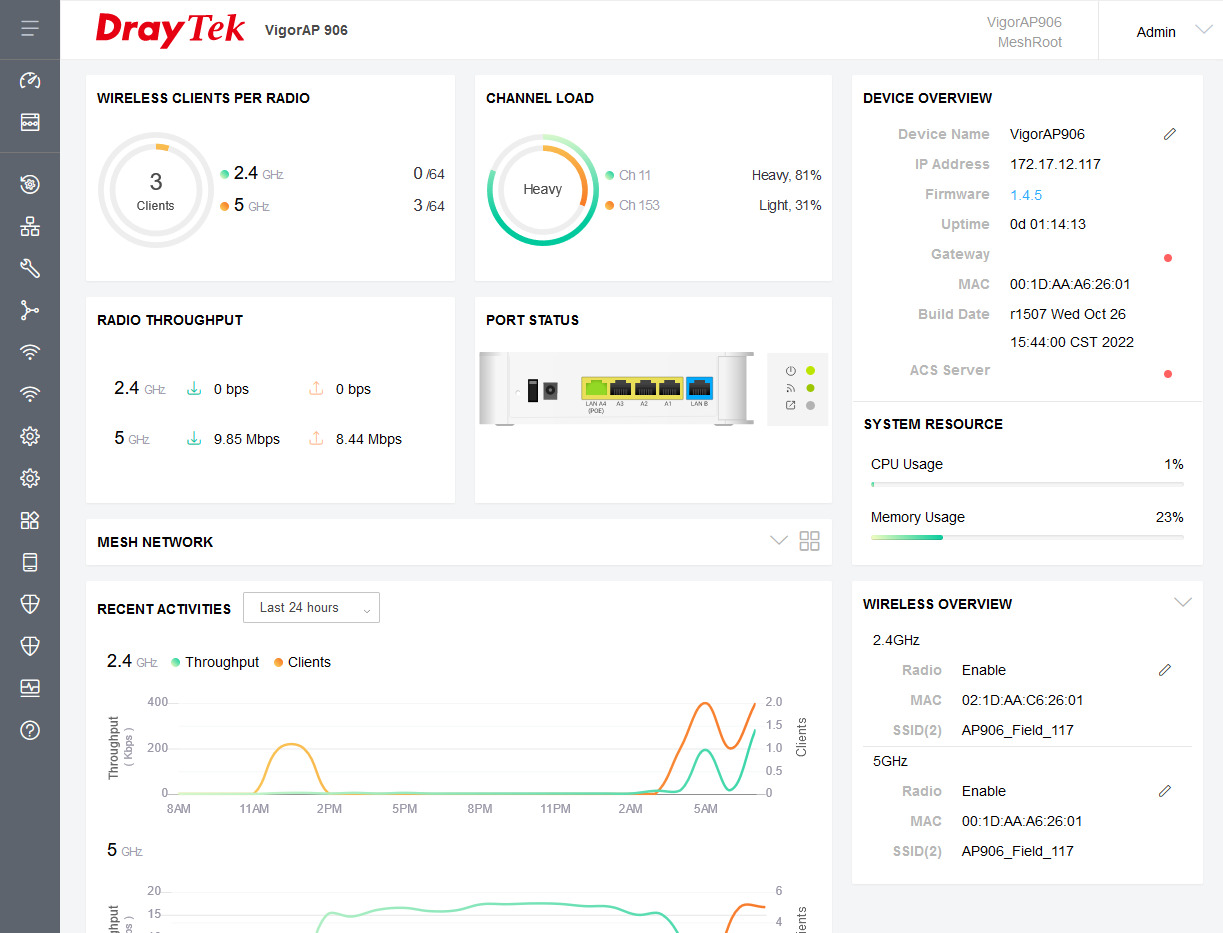This screenshot has height=933, width=1223.
Task: Collapse the Wireless Overview panel
Action: point(1182,603)
